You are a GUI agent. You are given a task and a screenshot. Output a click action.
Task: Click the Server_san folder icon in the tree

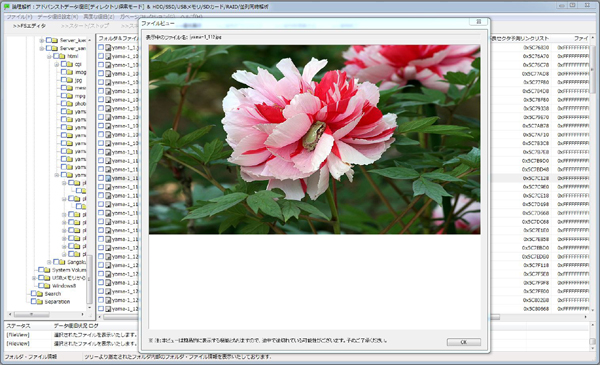(x=55, y=48)
